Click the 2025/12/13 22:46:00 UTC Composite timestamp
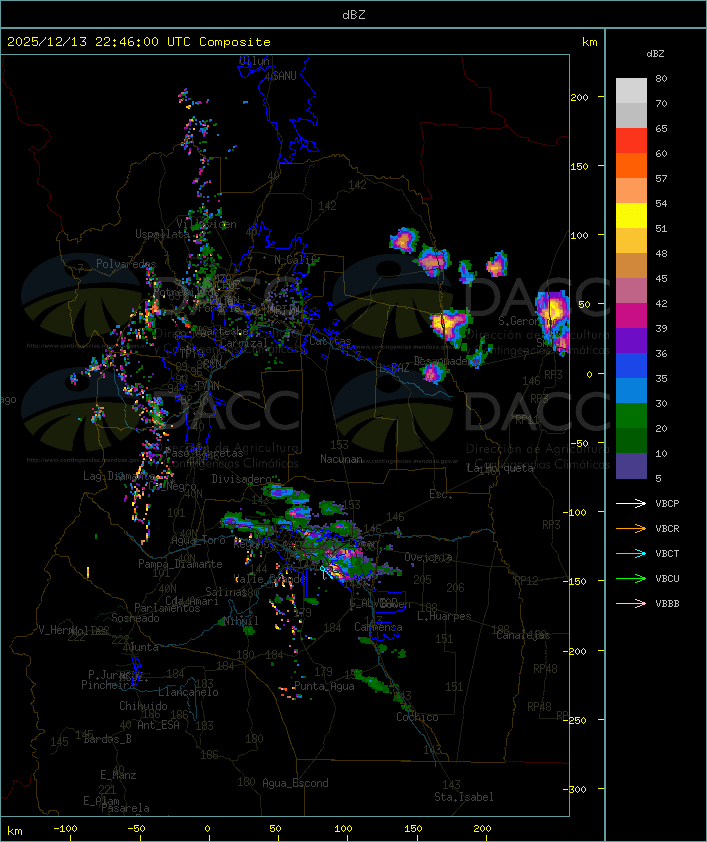The height and width of the screenshot is (842, 707). (139, 41)
